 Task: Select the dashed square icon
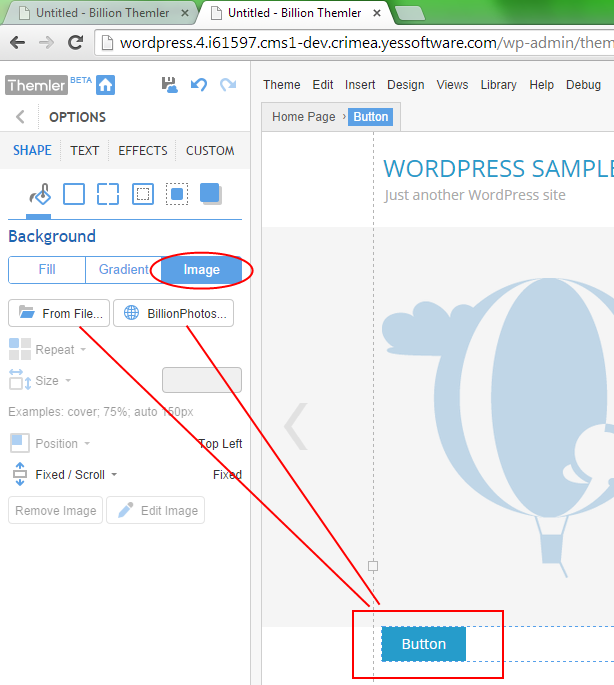pos(108,194)
